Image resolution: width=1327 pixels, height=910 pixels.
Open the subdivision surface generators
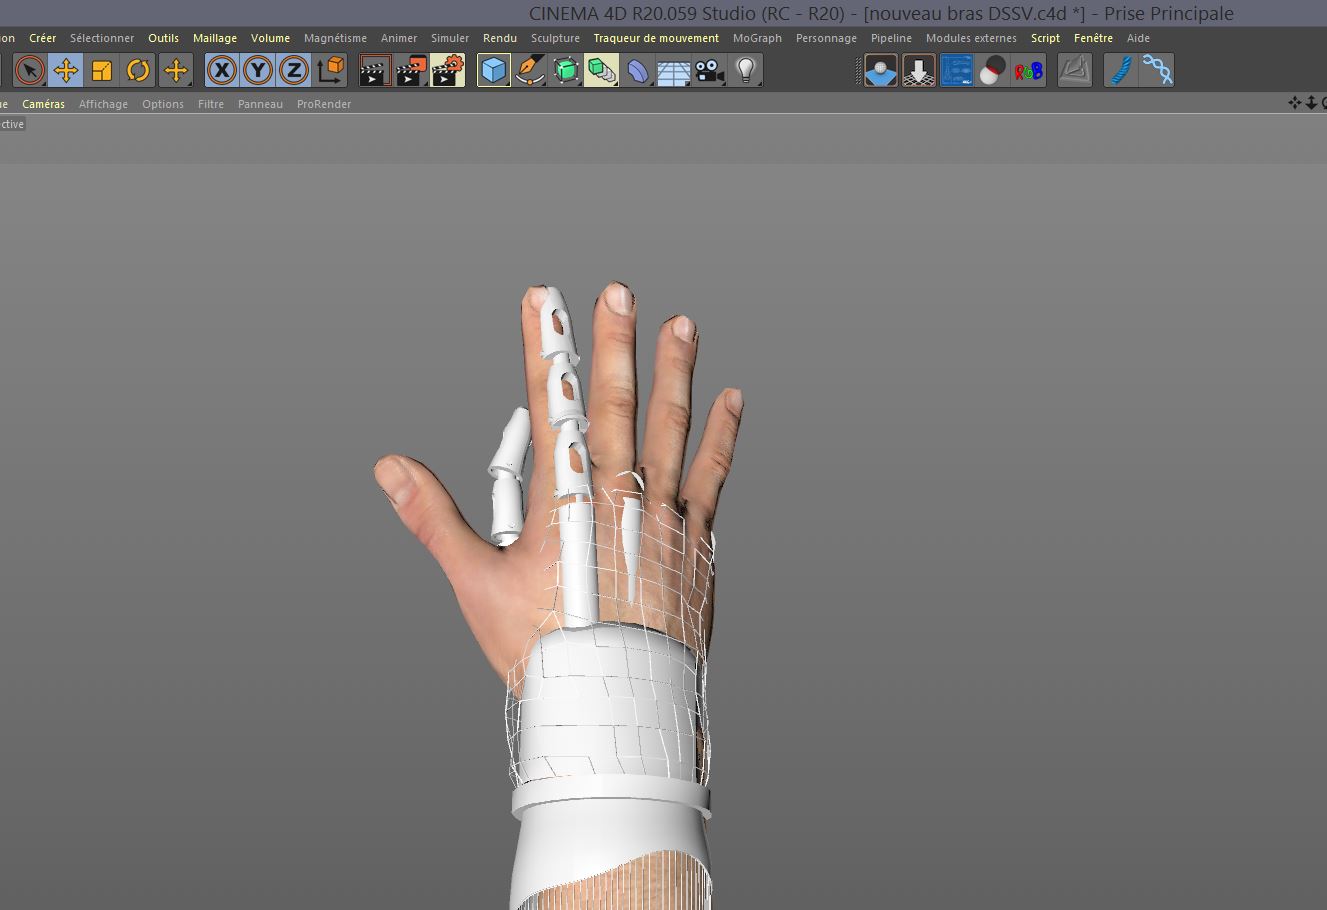[566, 70]
